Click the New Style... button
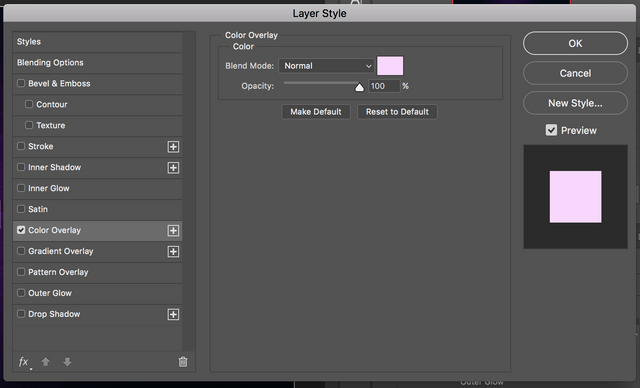 pos(575,103)
